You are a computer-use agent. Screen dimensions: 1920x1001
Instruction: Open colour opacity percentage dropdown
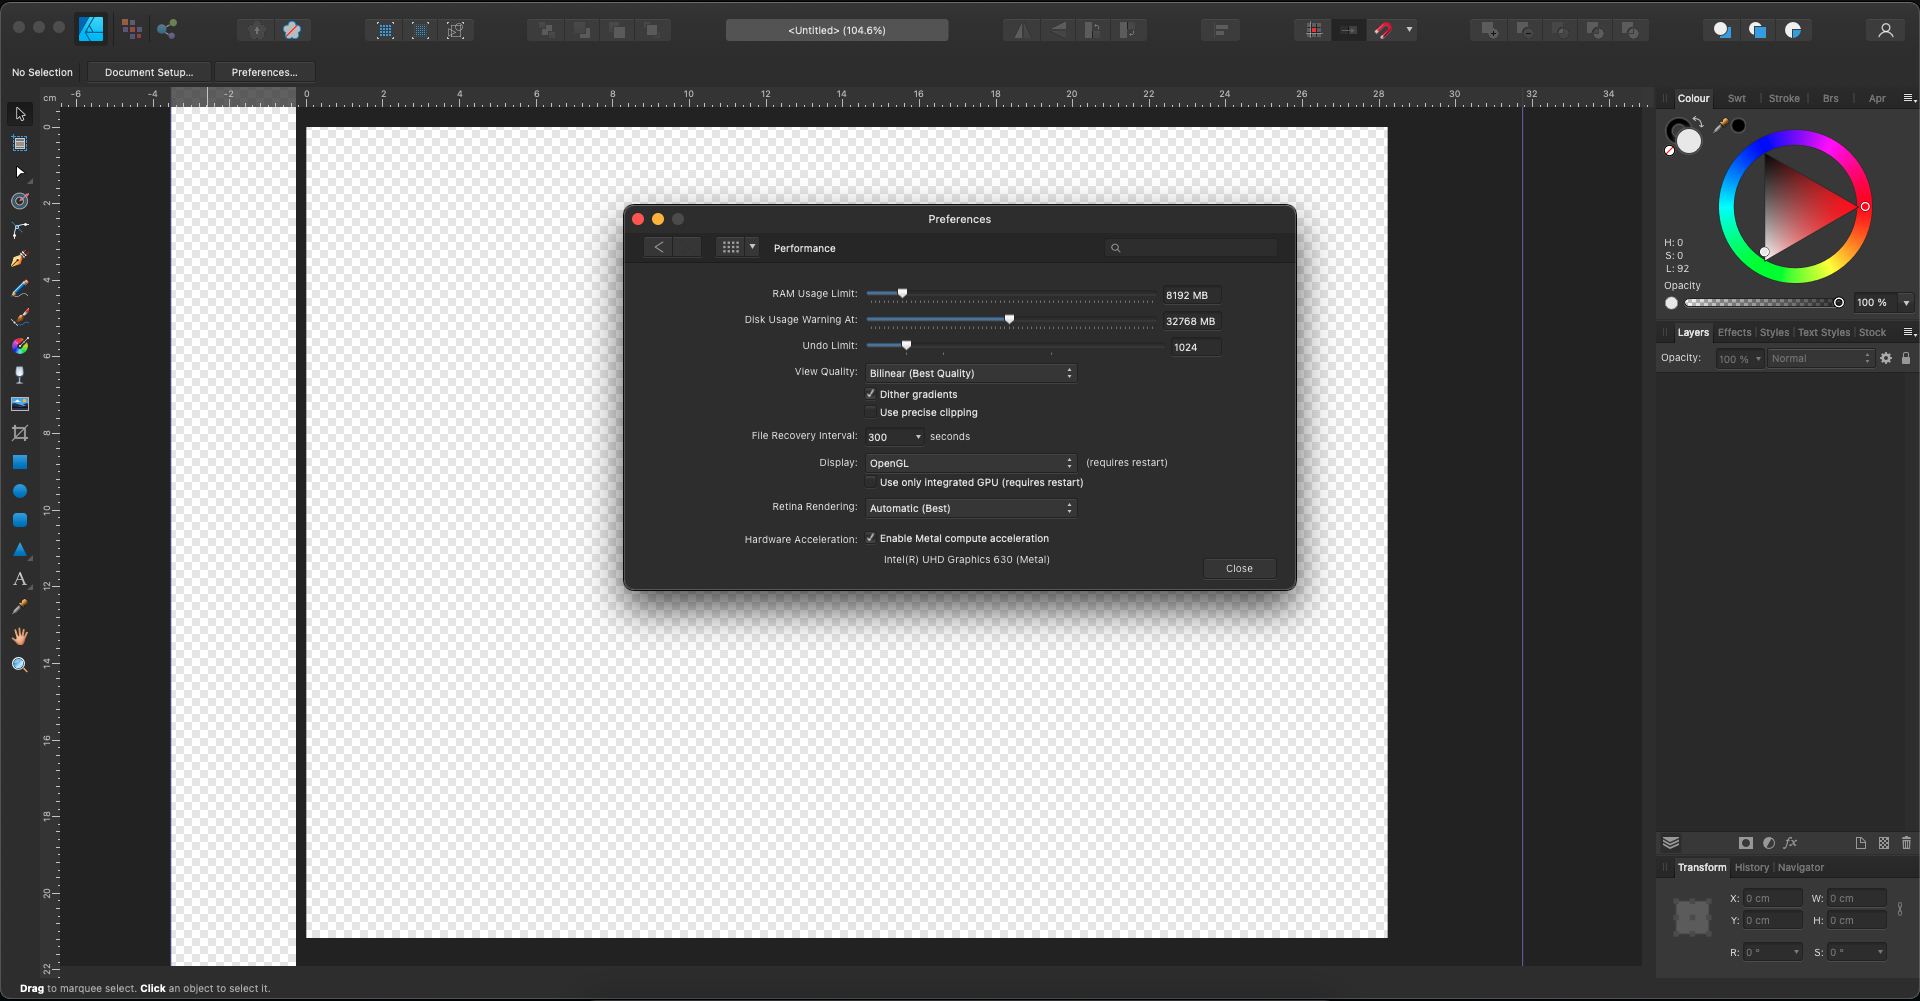pos(1906,302)
